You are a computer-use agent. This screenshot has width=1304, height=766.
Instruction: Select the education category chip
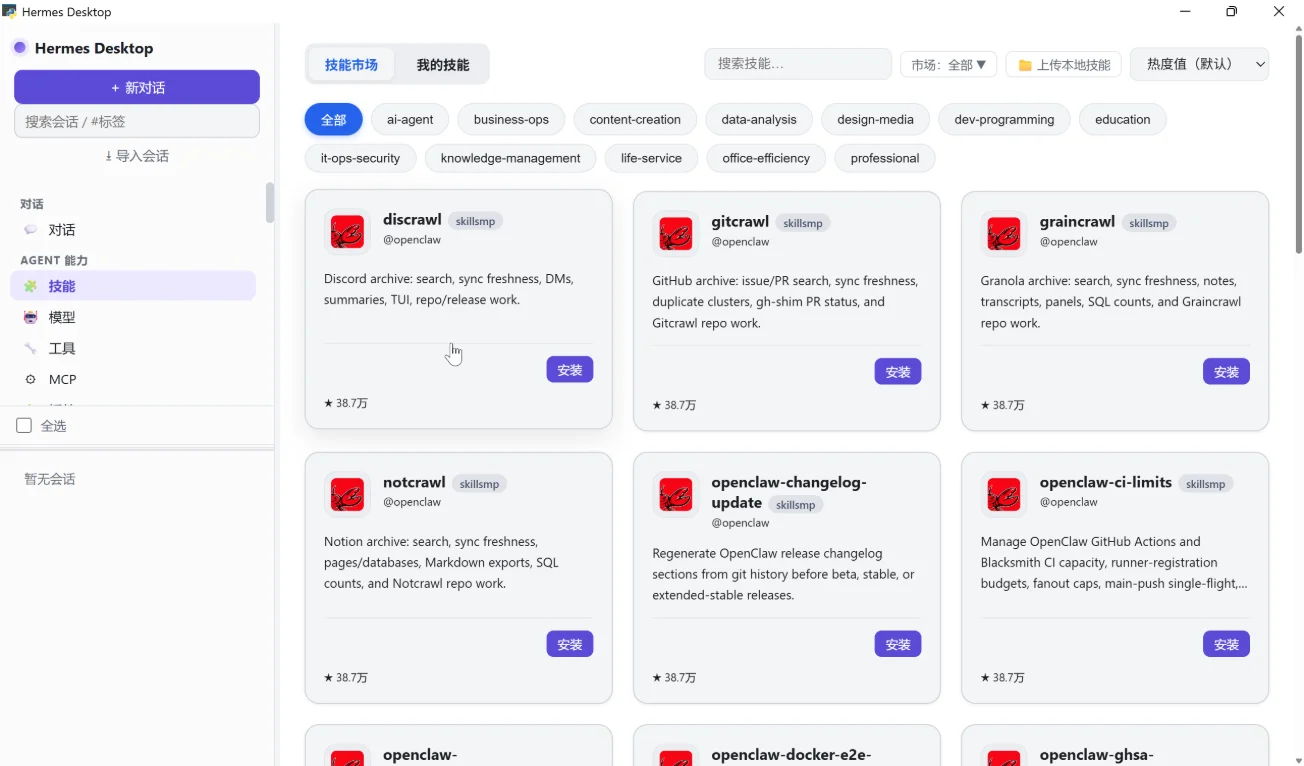(x=1123, y=119)
